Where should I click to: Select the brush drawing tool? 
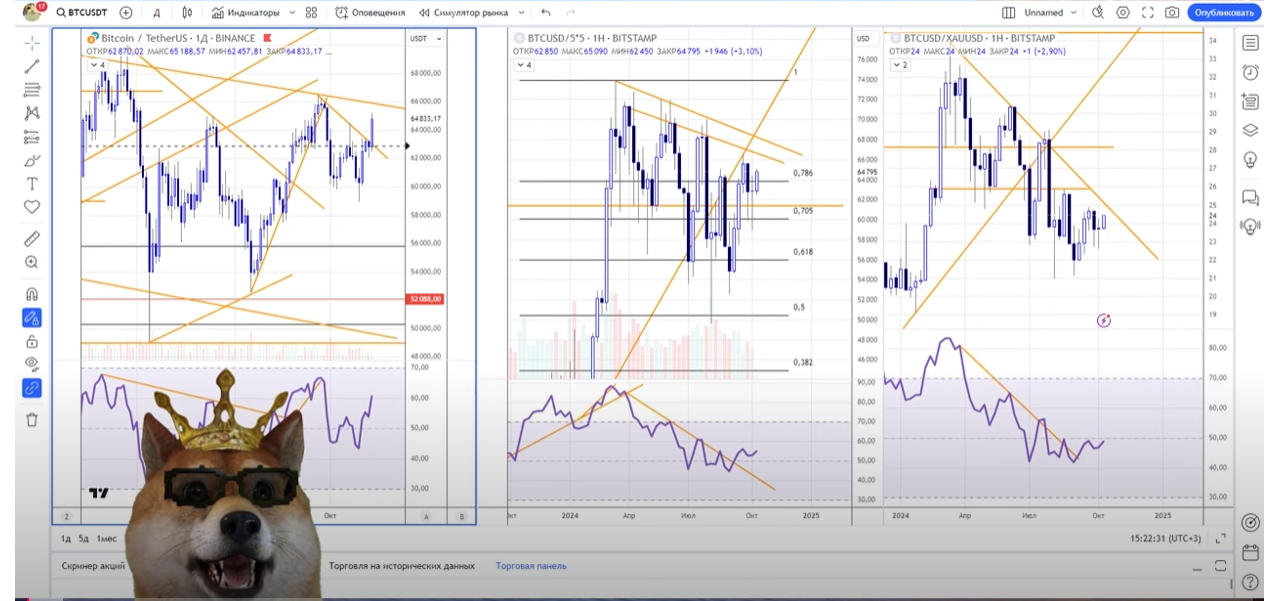click(x=32, y=160)
